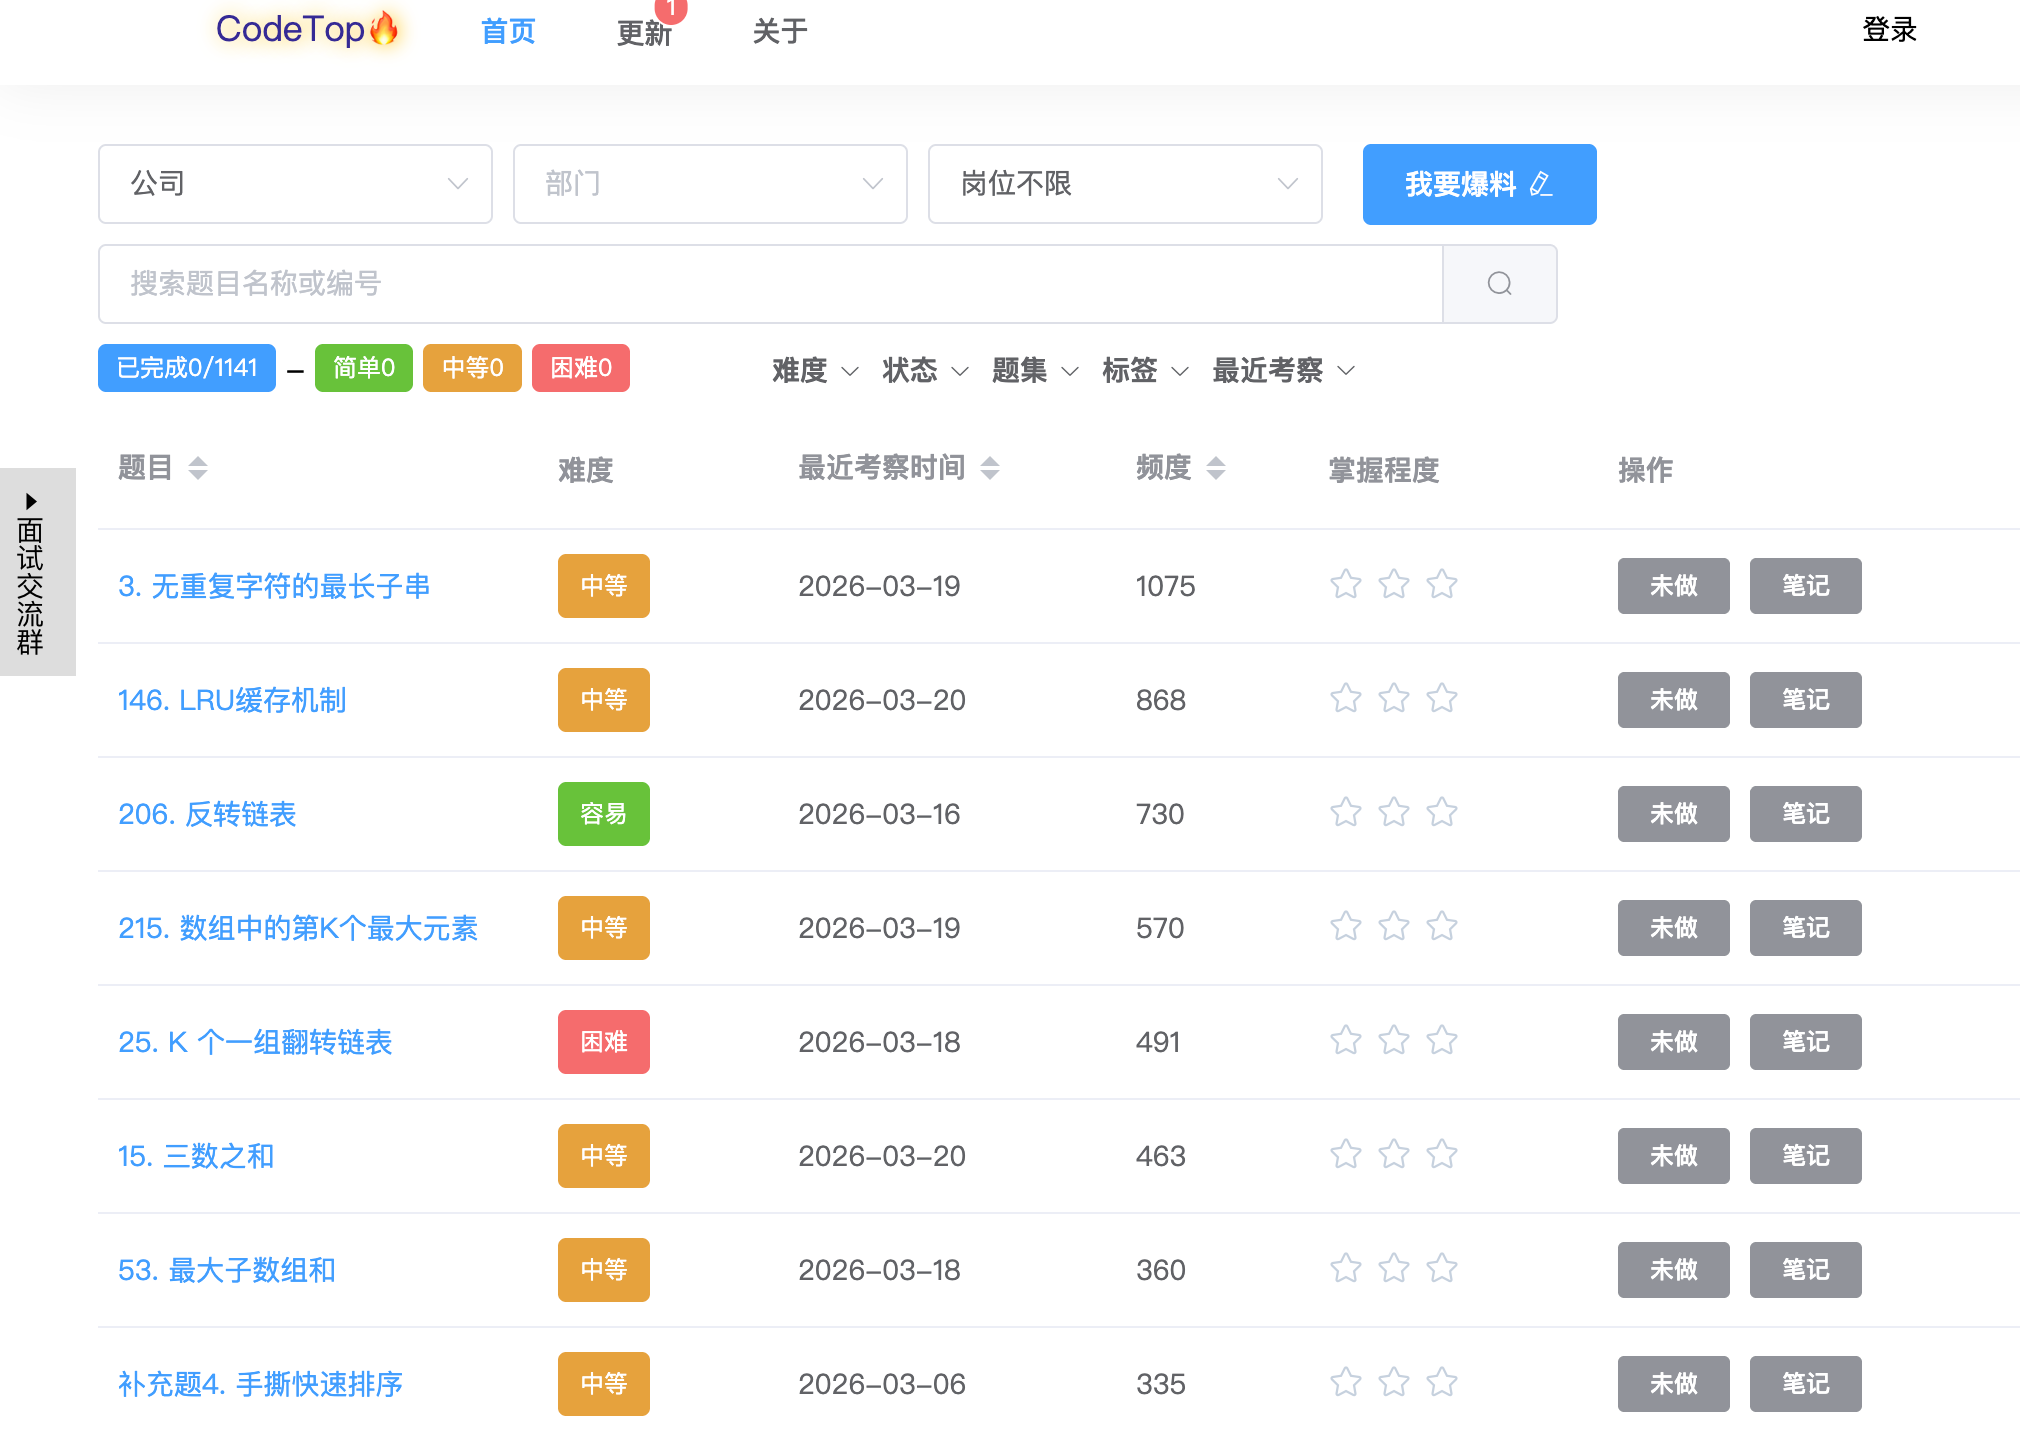This screenshot has width=2020, height=1436.
Task: Rate second star for 反转链表
Action: [x=1394, y=812]
